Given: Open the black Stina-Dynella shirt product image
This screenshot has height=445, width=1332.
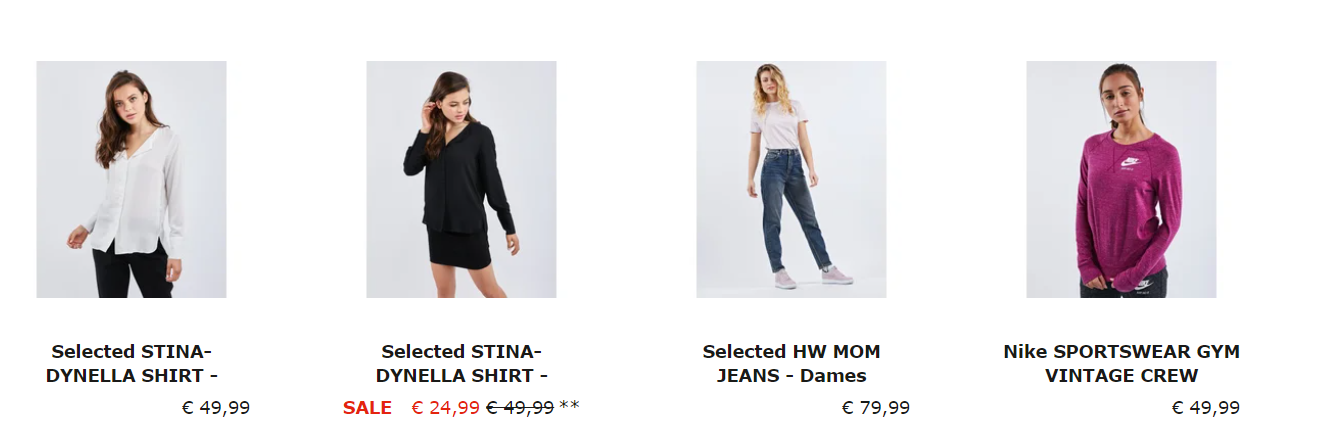Looking at the screenshot, I should click(461, 179).
